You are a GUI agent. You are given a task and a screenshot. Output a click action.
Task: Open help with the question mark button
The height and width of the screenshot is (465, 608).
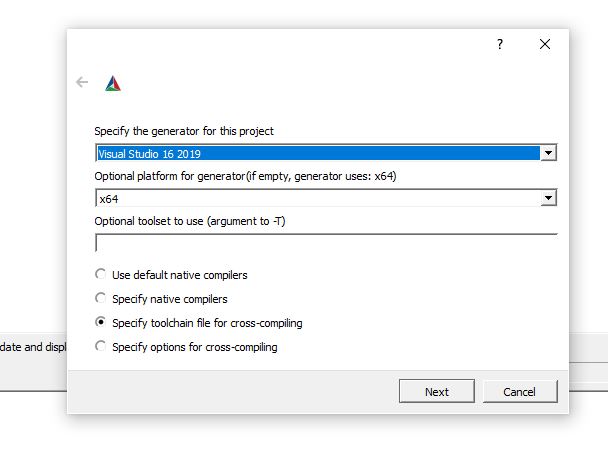pyautogui.click(x=500, y=45)
